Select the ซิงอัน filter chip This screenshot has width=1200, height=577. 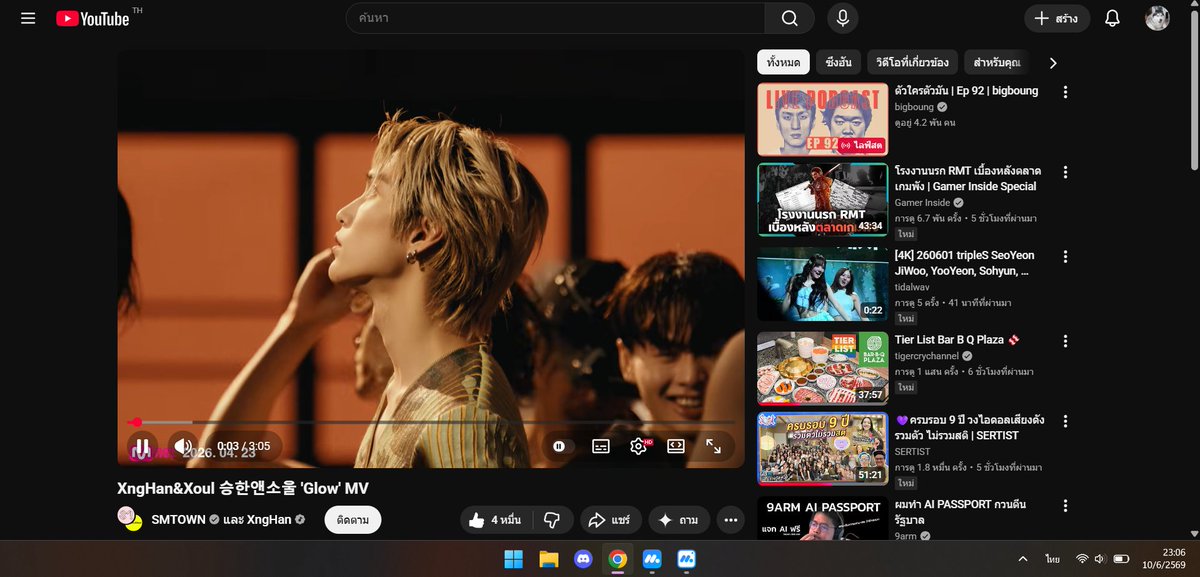click(x=838, y=63)
